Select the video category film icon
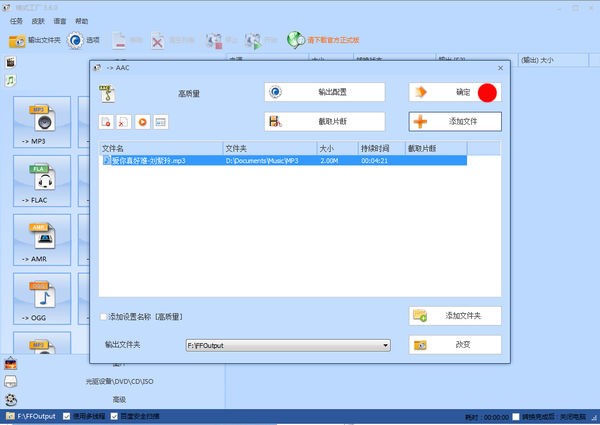The image size is (600, 425). coord(11,62)
